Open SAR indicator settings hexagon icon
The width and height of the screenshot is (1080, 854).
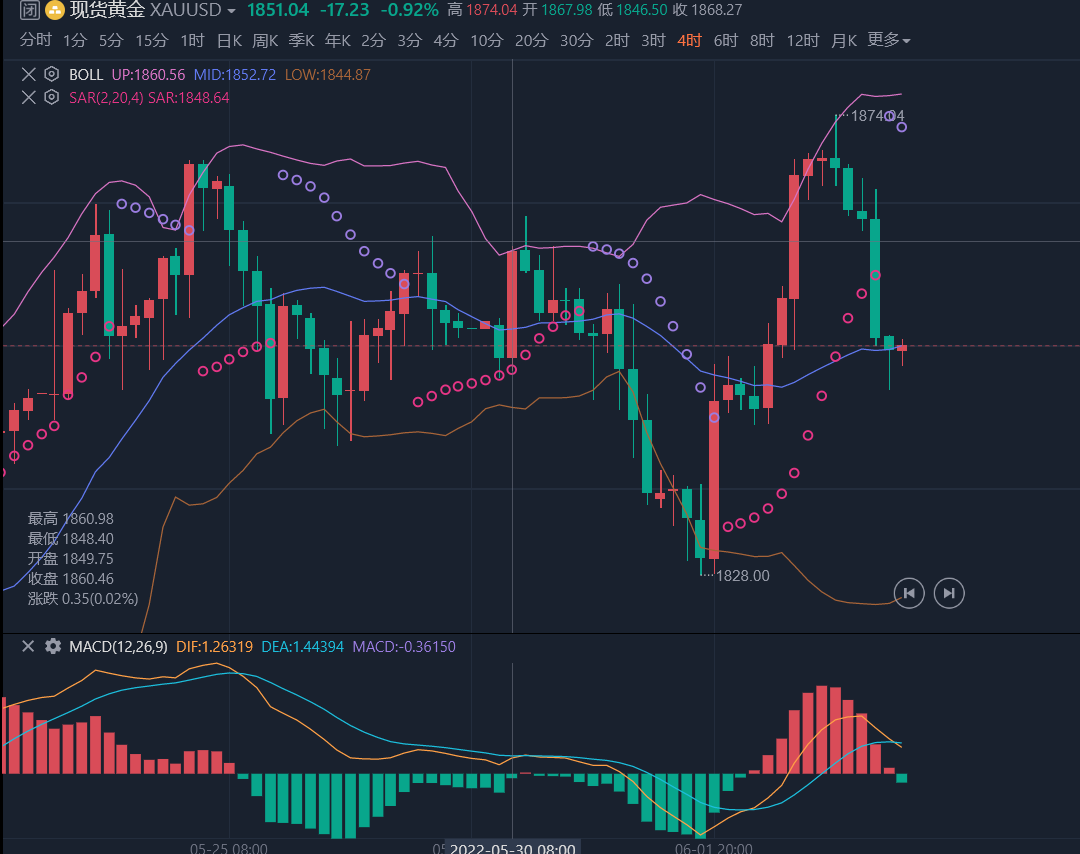click(51, 97)
